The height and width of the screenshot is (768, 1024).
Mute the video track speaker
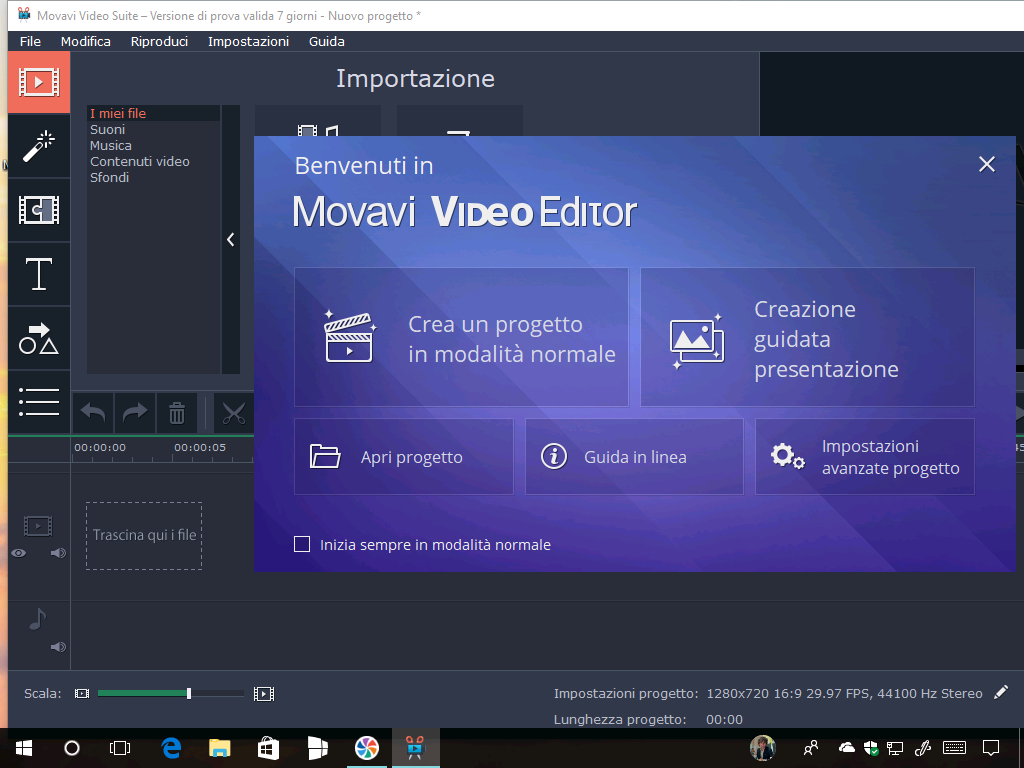point(58,553)
